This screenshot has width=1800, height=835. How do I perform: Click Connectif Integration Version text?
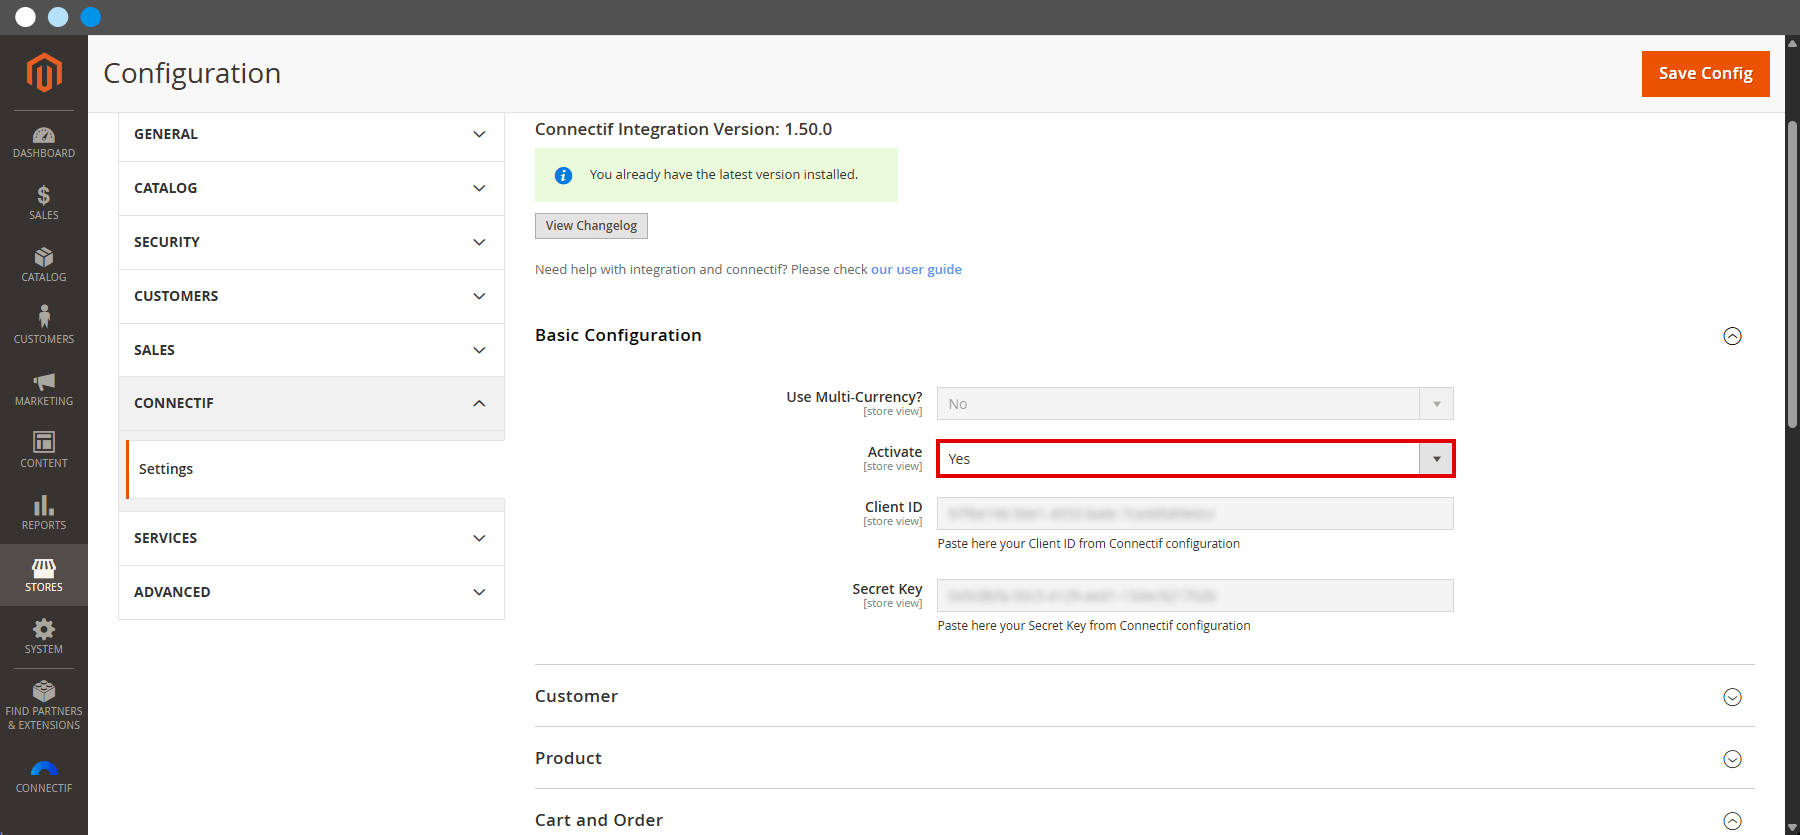click(x=683, y=129)
